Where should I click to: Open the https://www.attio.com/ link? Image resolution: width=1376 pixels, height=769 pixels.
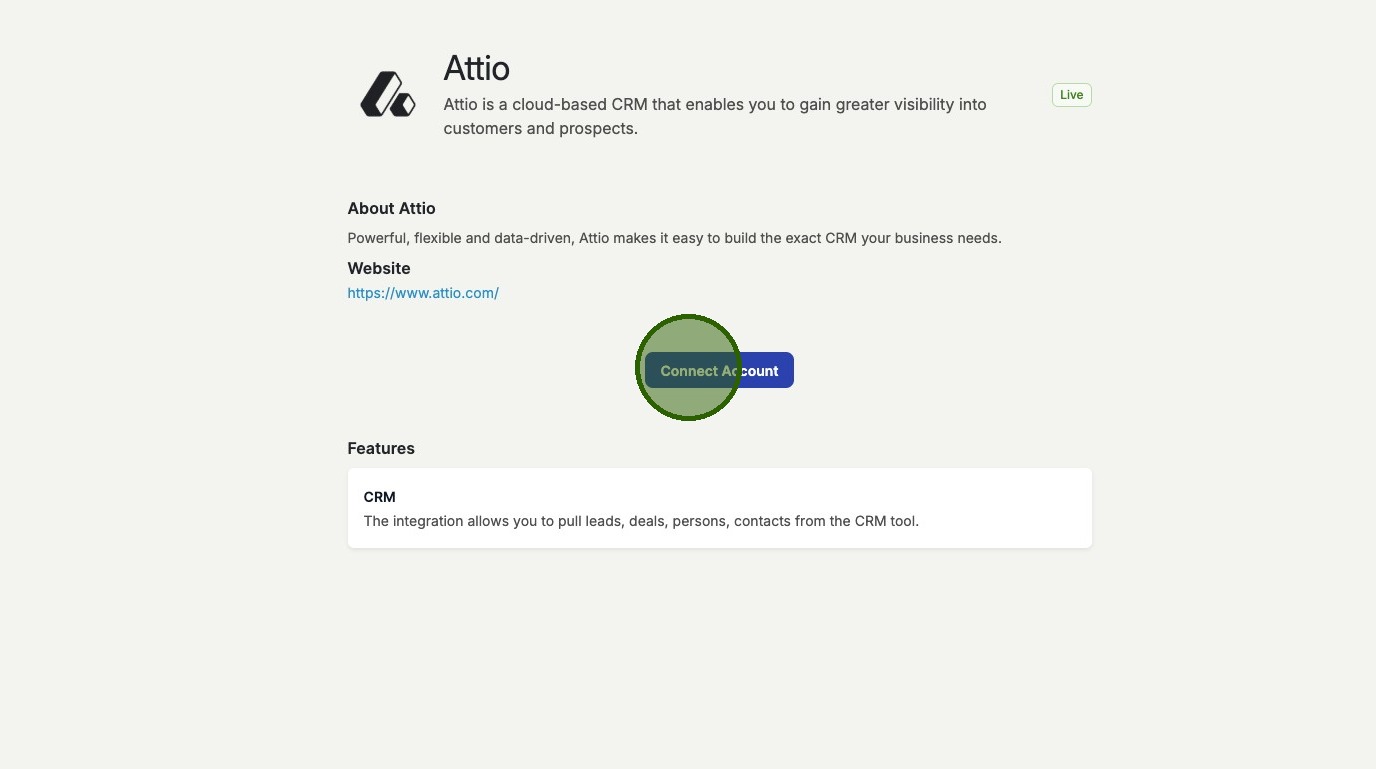423,293
